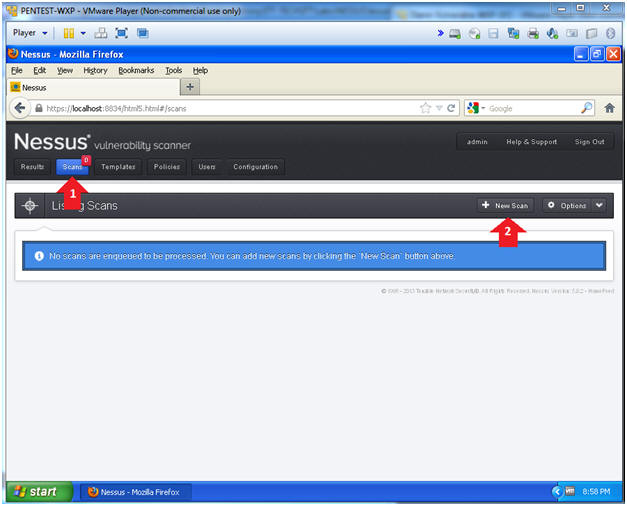
Task: Go back with the browser back arrow
Action: (20, 108)
